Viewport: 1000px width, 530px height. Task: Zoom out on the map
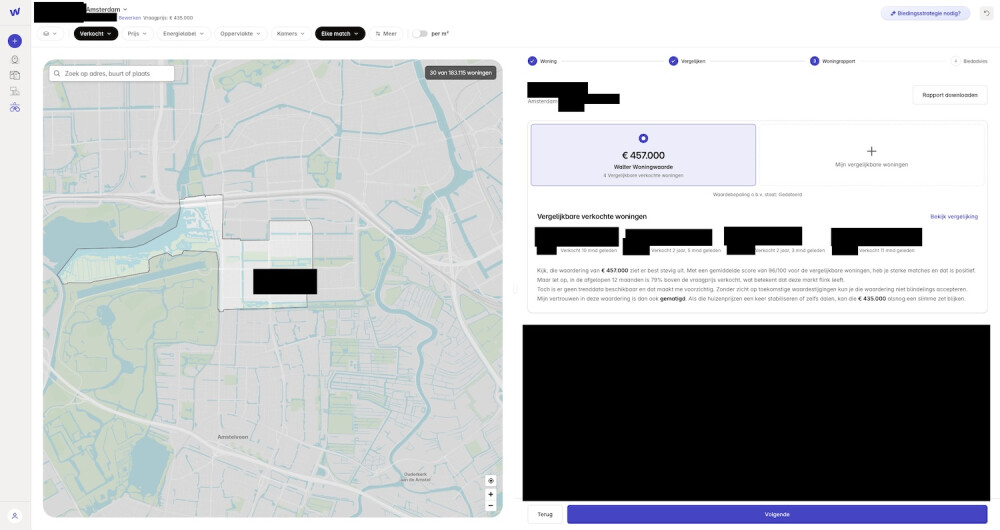pos(490,506)
